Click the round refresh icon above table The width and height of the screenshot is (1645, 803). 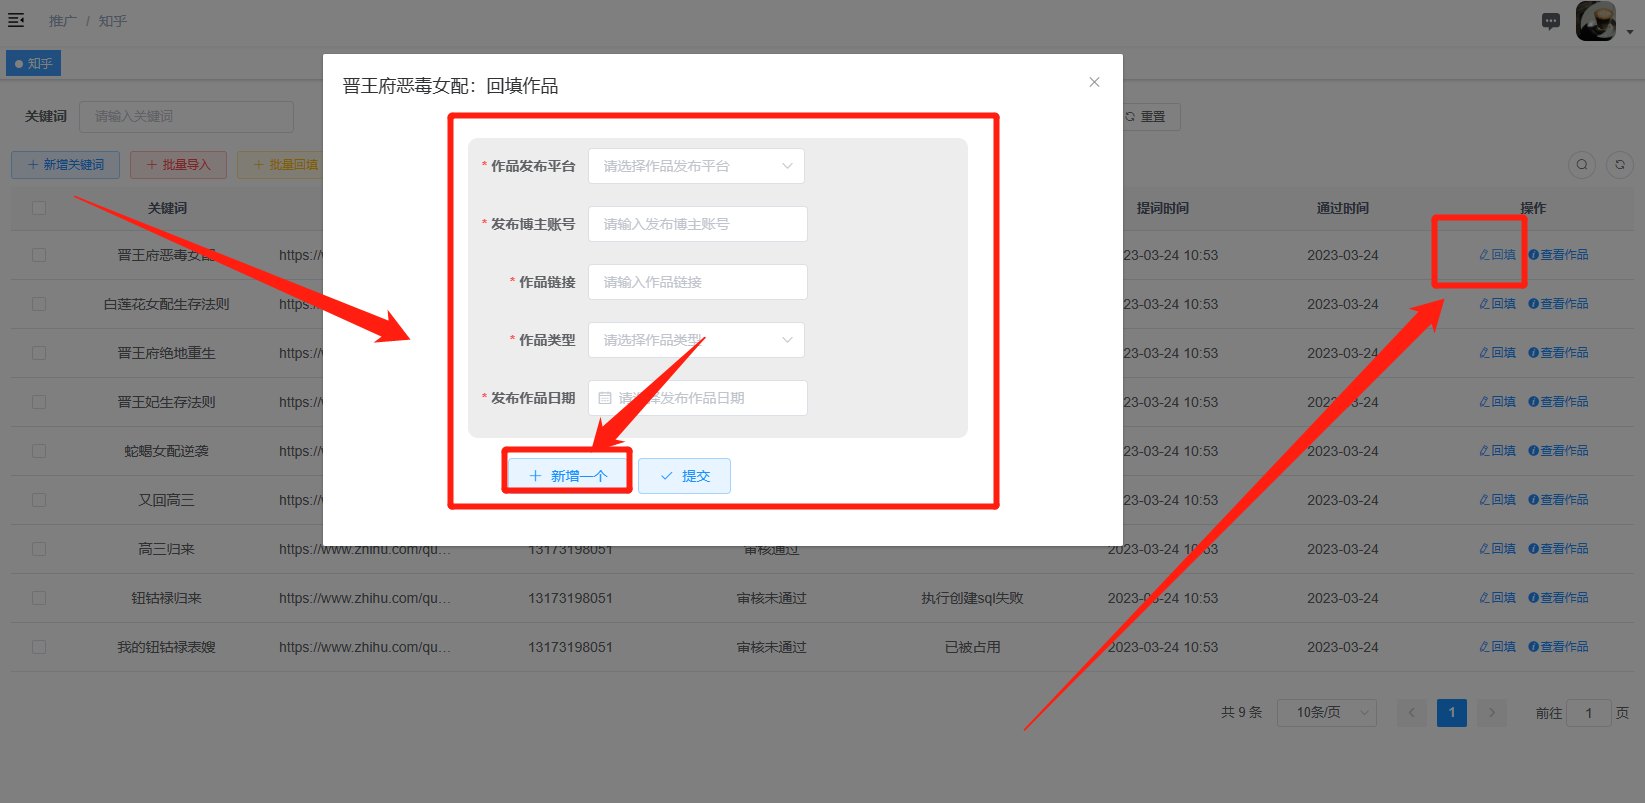click(x=1619, y=165)
